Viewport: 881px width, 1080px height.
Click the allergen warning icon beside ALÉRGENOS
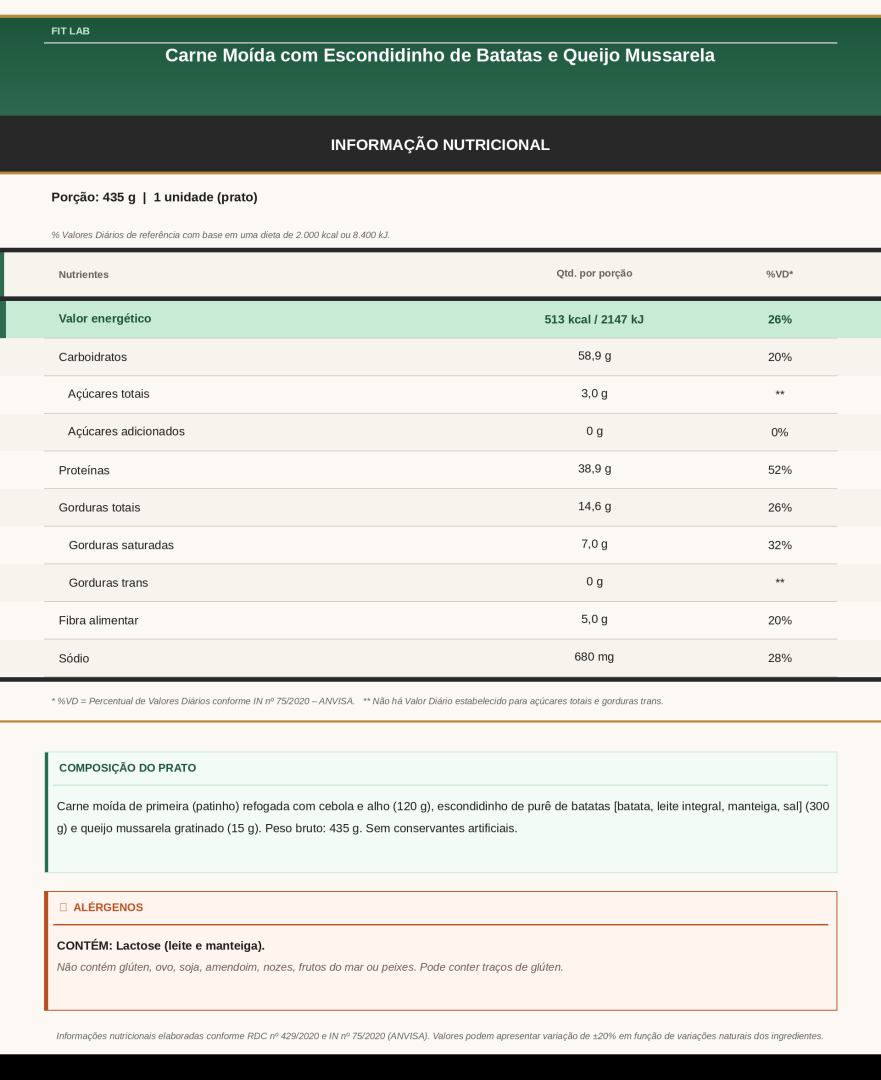coord(63,907)
